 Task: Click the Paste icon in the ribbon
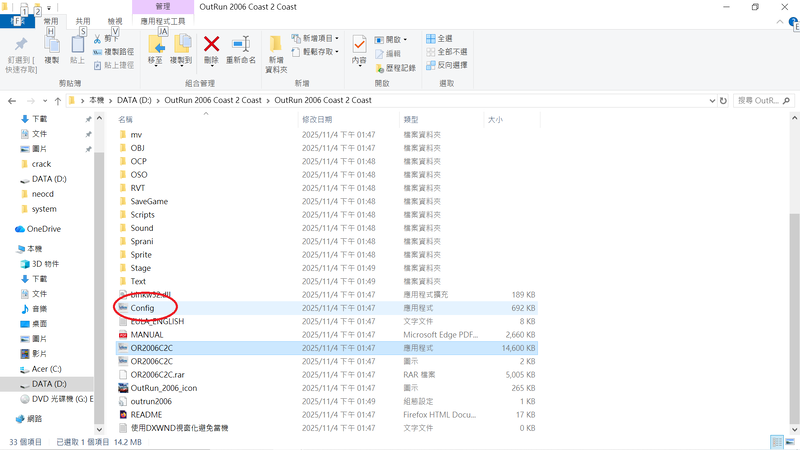(x=77, y=45)
